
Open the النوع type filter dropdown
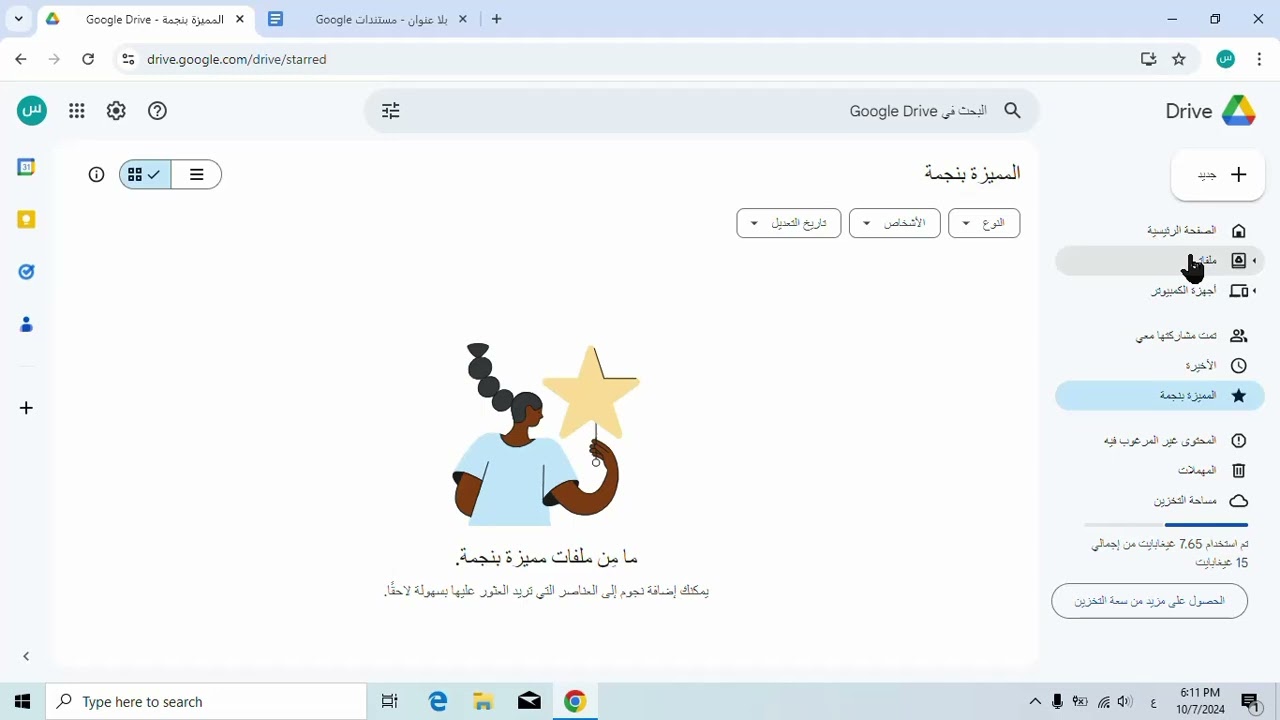point(984,223)
